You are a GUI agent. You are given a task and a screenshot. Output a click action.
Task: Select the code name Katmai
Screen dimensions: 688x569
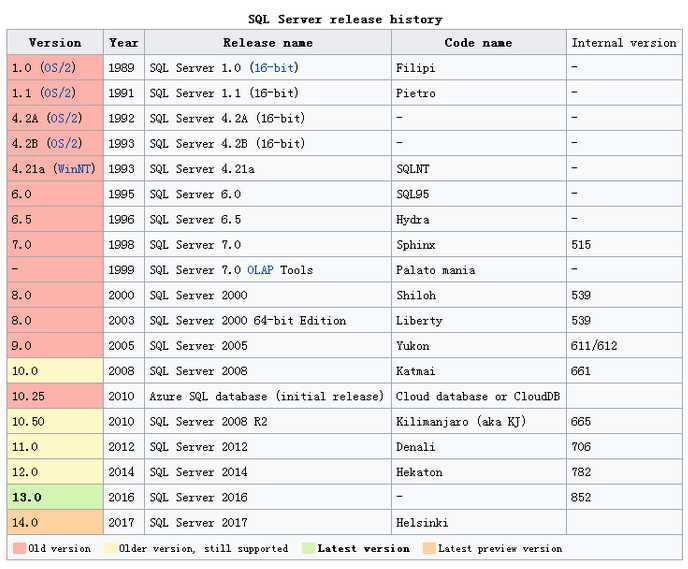tap(416, 371)
